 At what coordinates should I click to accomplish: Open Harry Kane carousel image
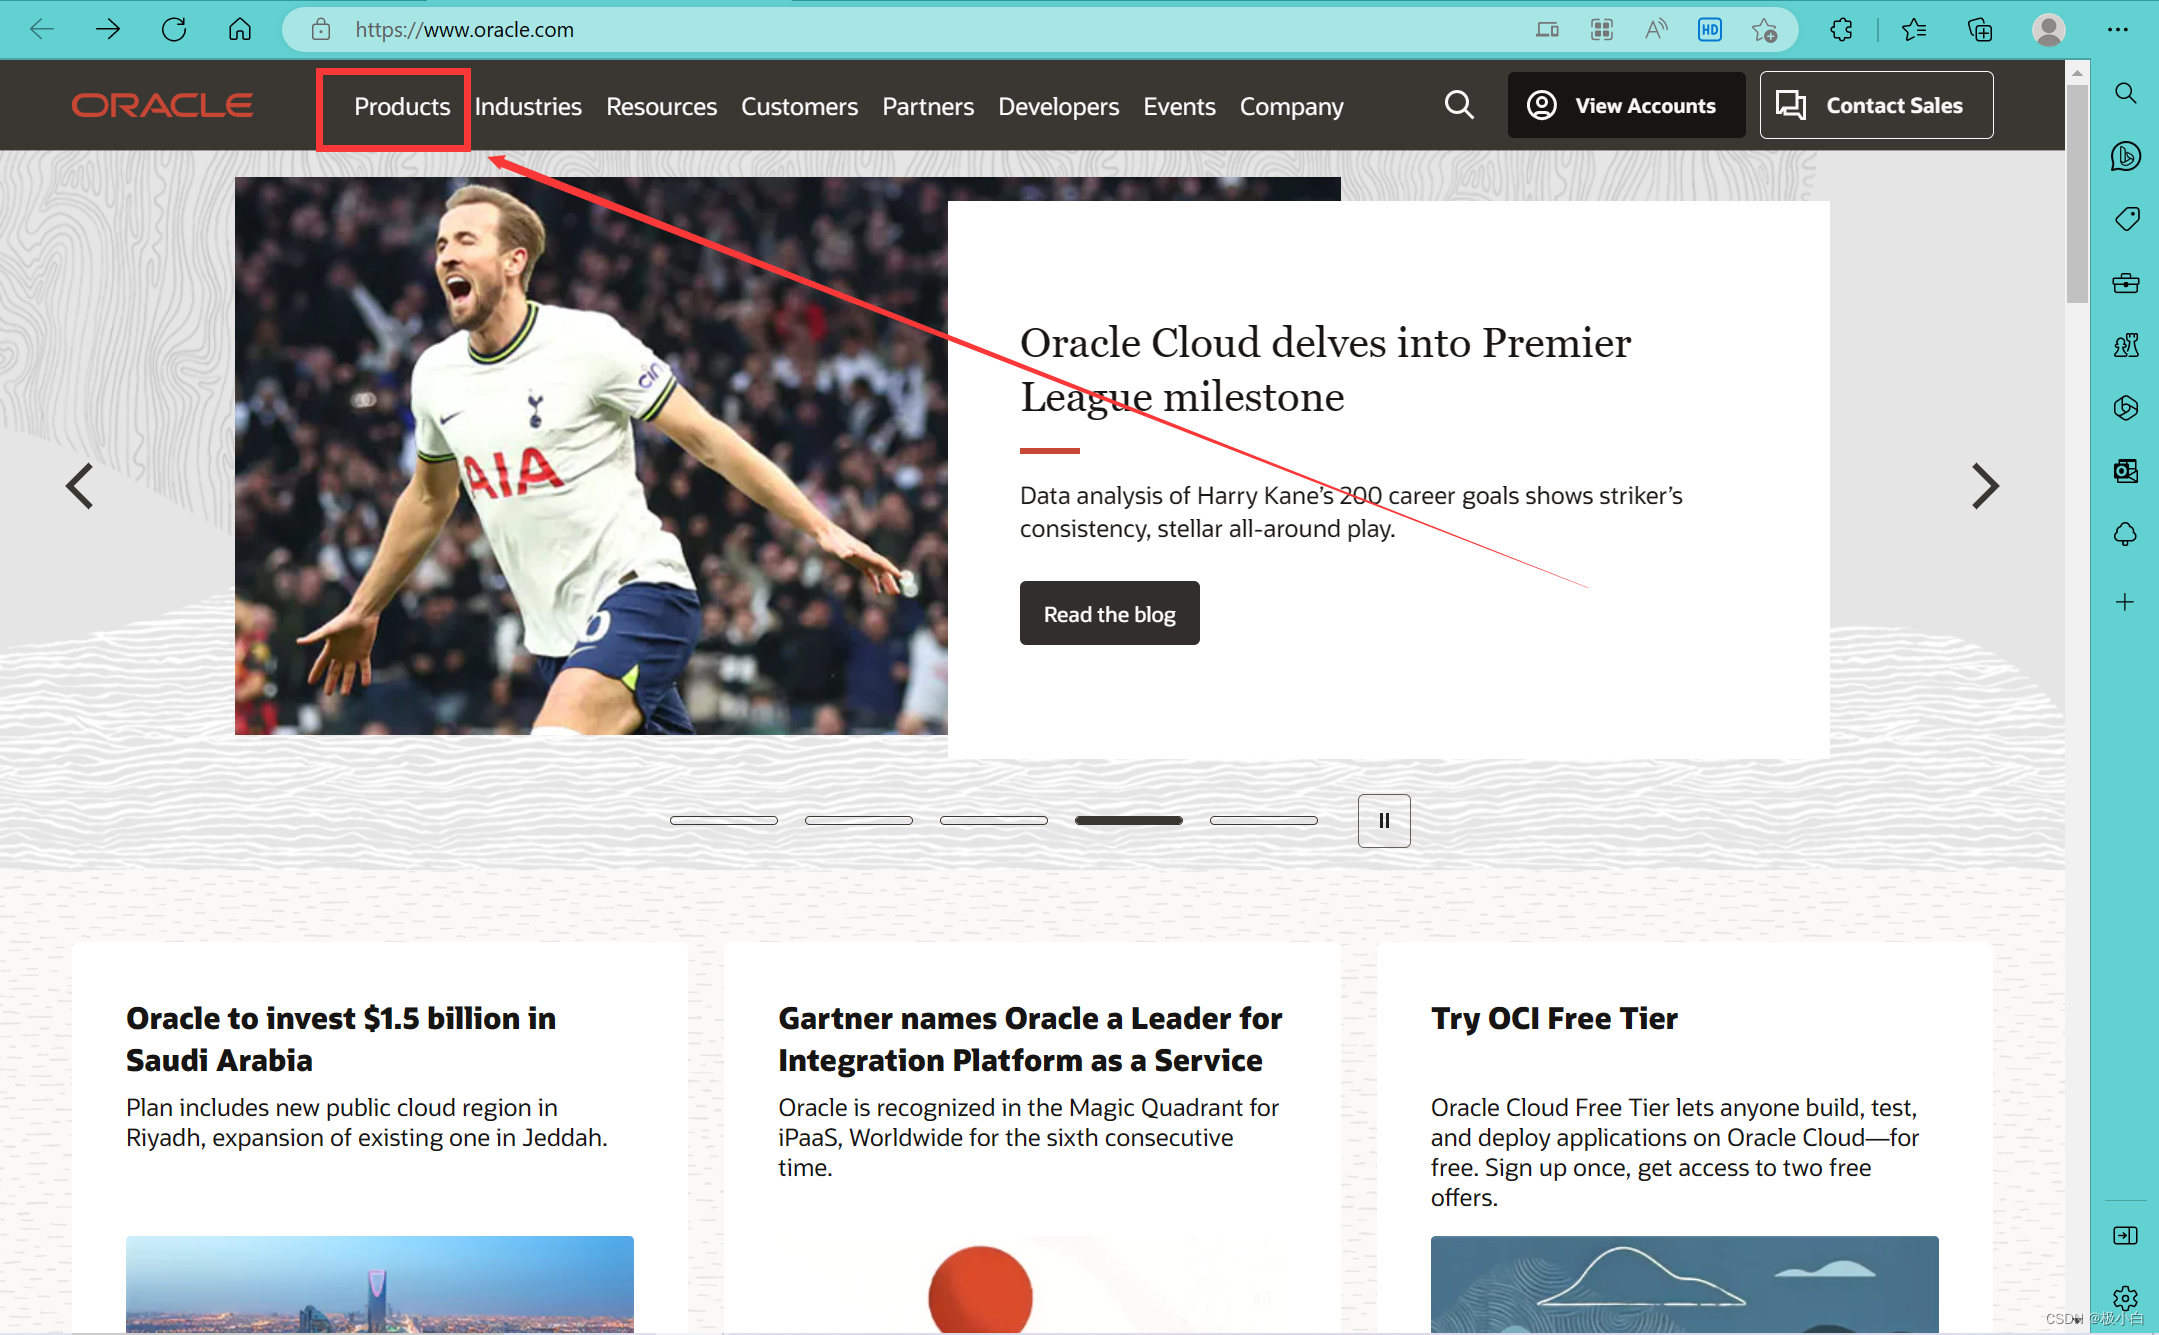[591, 456]
